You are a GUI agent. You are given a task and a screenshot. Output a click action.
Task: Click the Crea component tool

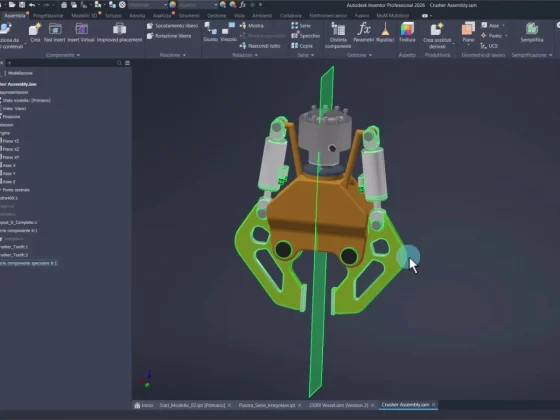coord(35,32)
